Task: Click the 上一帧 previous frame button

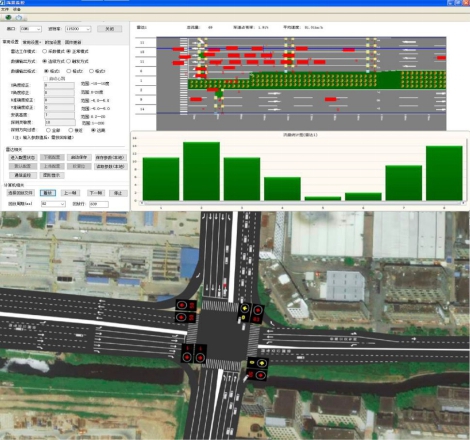Action: [70, 193]
